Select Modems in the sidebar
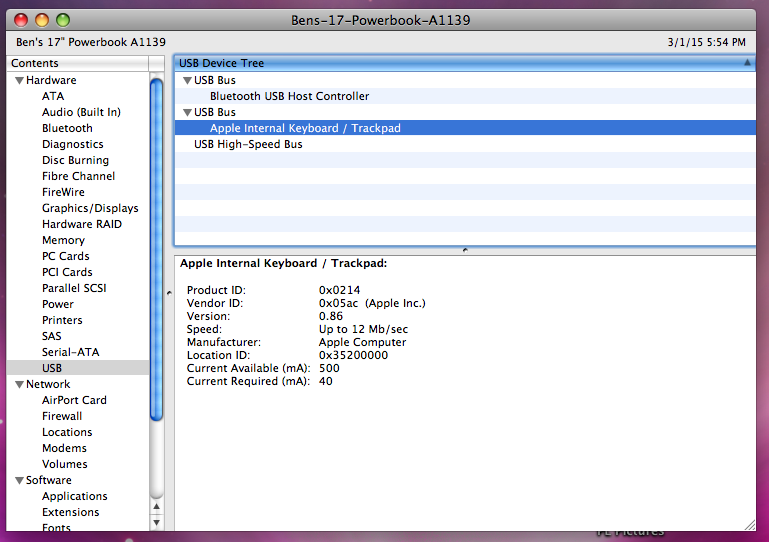 click(x=64, y=448)
